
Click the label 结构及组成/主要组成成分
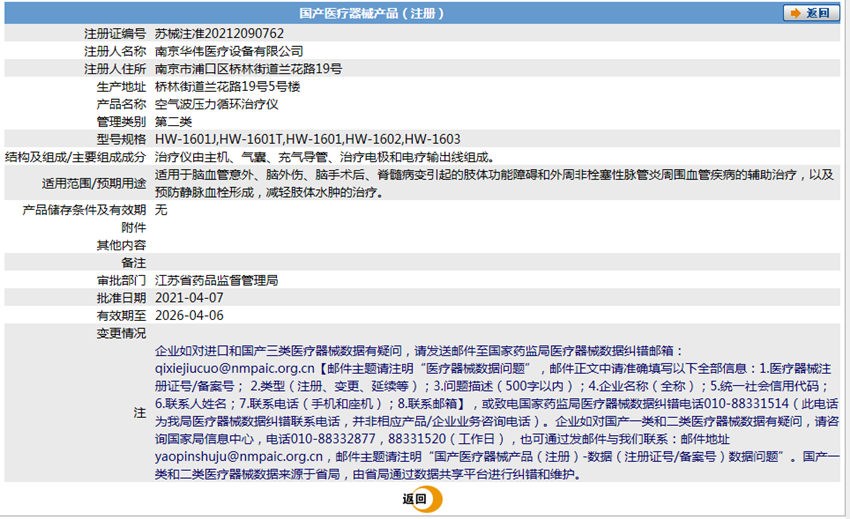tap(75, 157)
